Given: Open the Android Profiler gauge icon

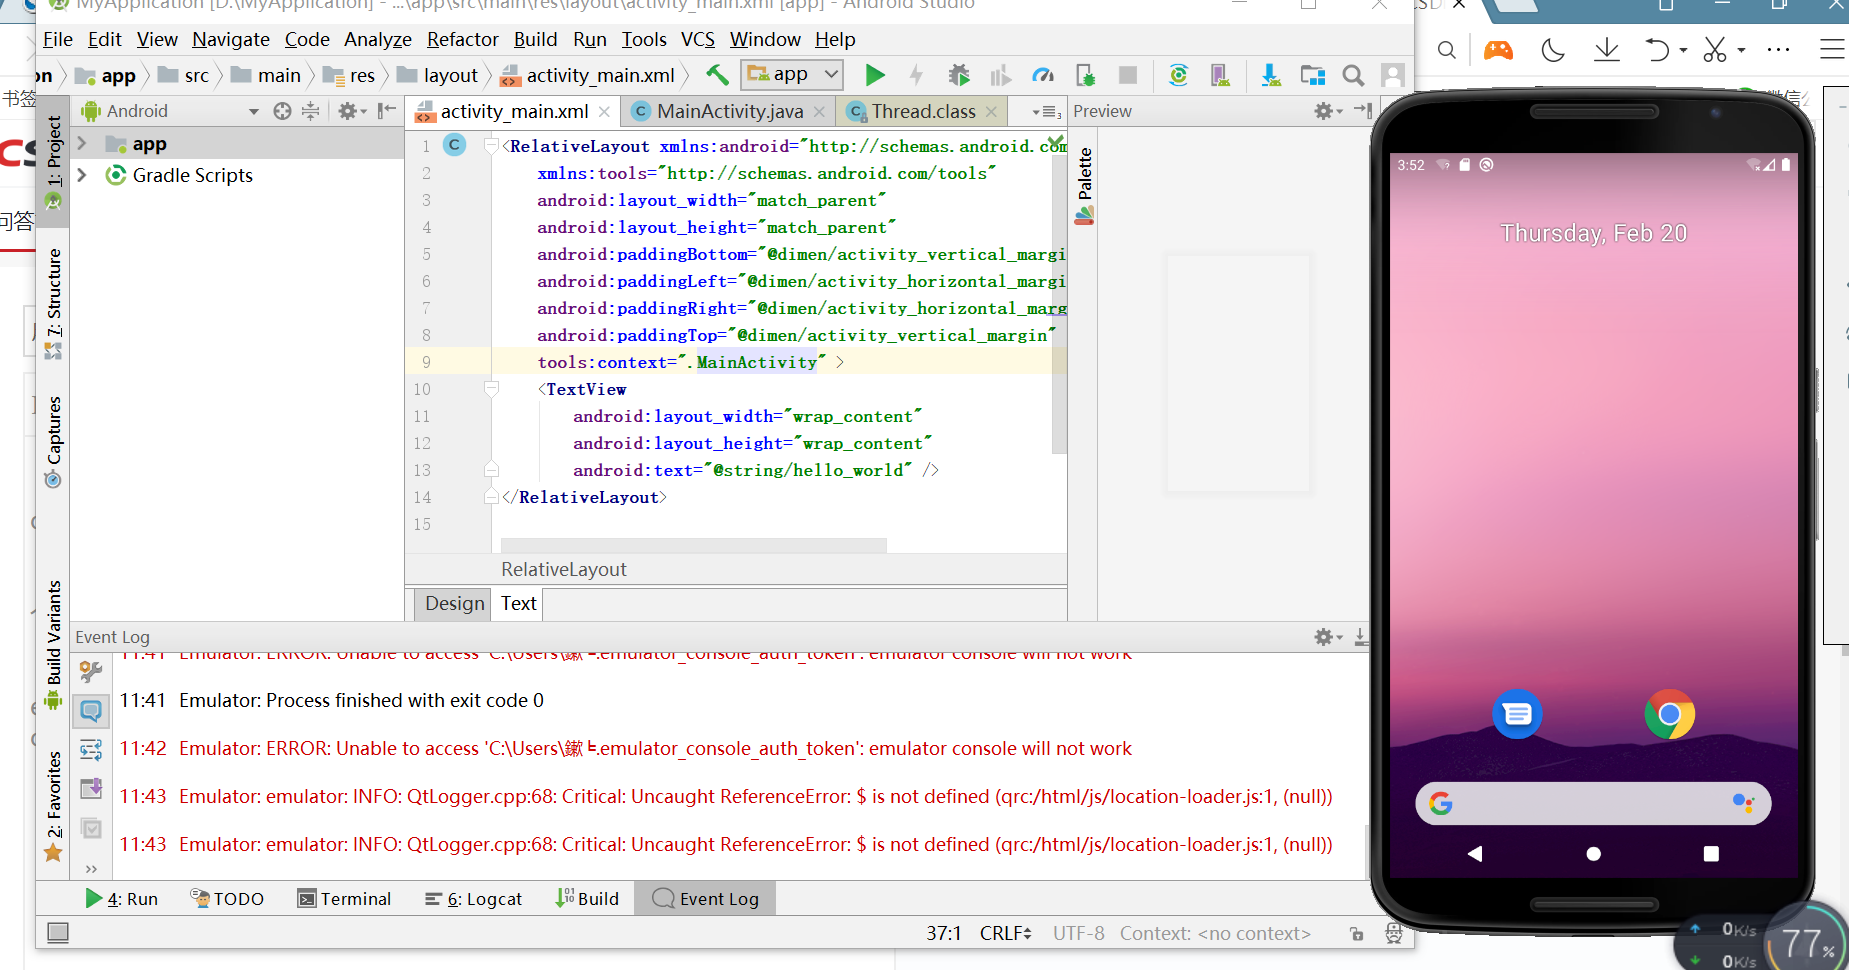Looking at the screenshot, I should click(x=1043, y=75).
